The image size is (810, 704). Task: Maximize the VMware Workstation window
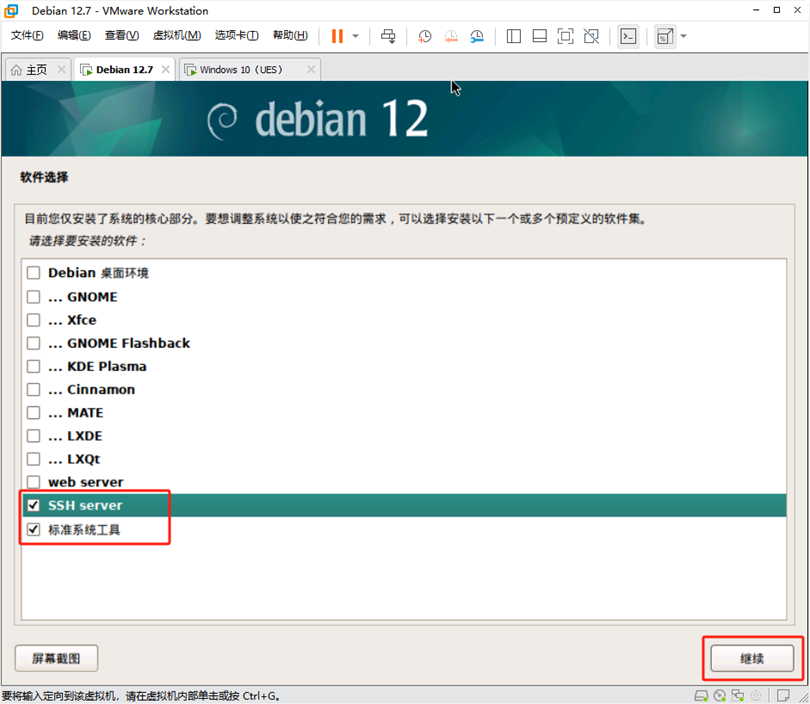[776, 10]
